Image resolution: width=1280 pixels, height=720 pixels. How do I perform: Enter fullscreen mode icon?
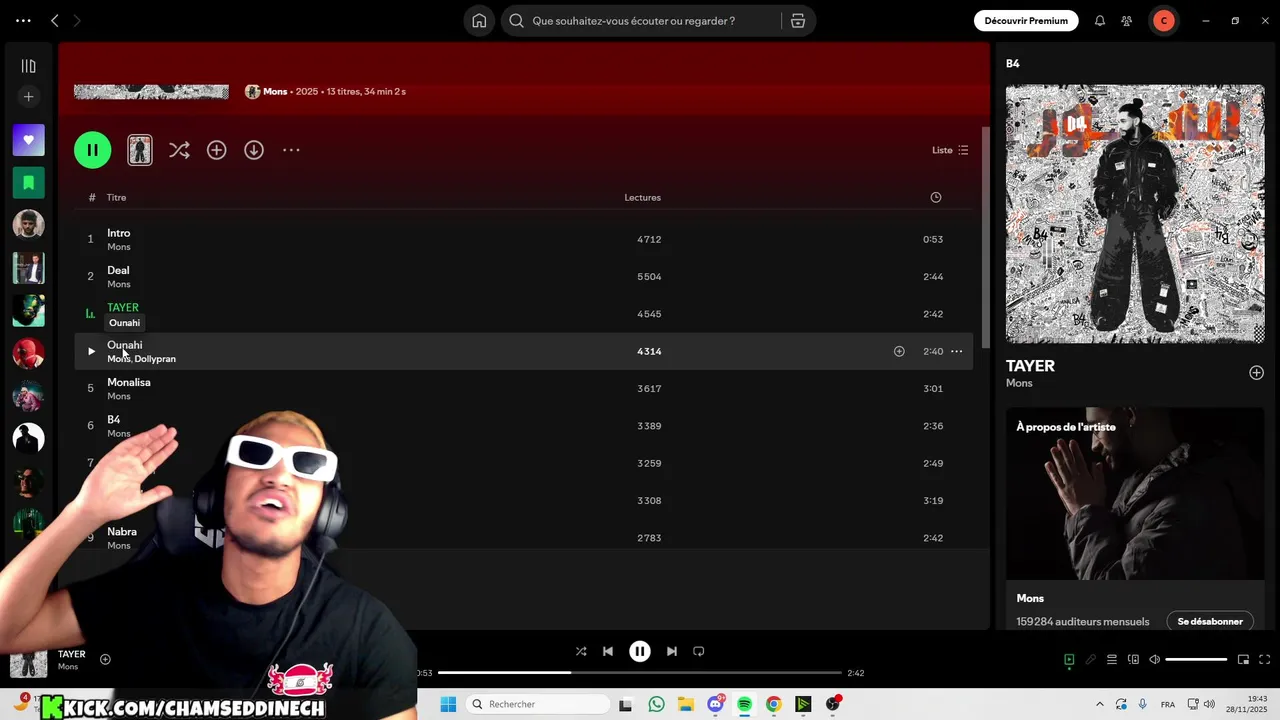coord(1265,659)
